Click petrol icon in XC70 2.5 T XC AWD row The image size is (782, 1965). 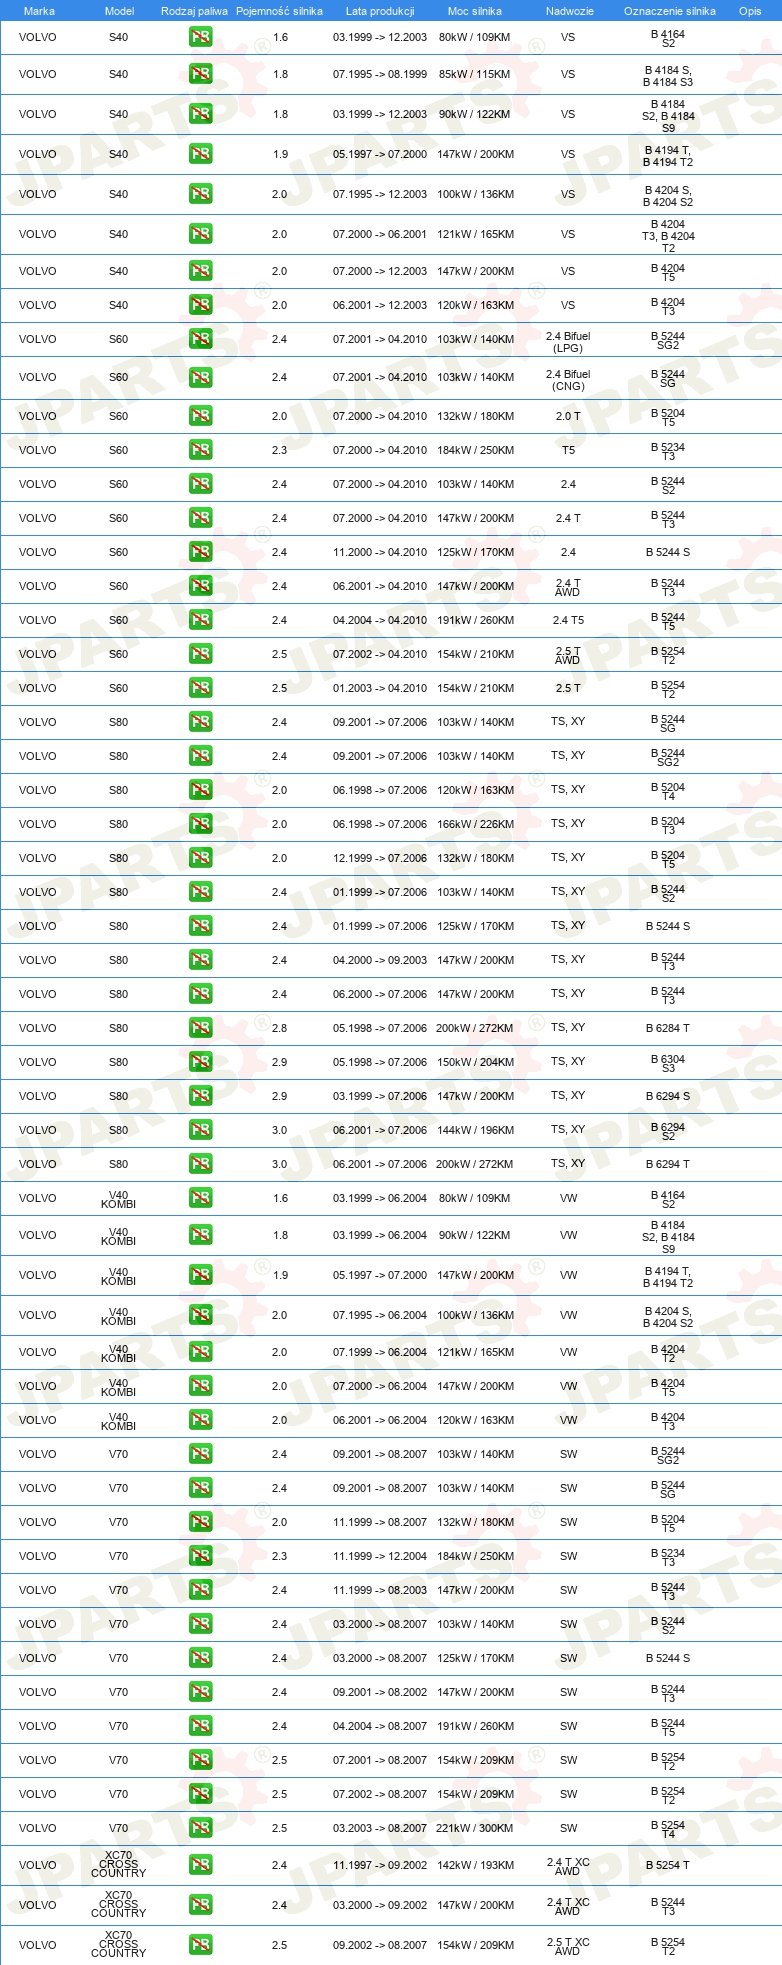point(200,1945)
